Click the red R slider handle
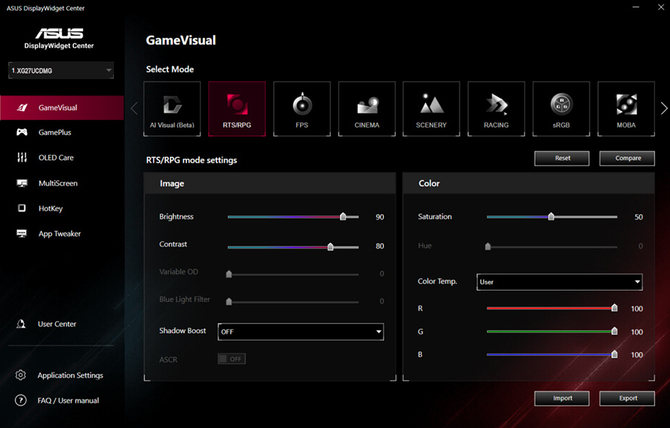 point(614,308)
